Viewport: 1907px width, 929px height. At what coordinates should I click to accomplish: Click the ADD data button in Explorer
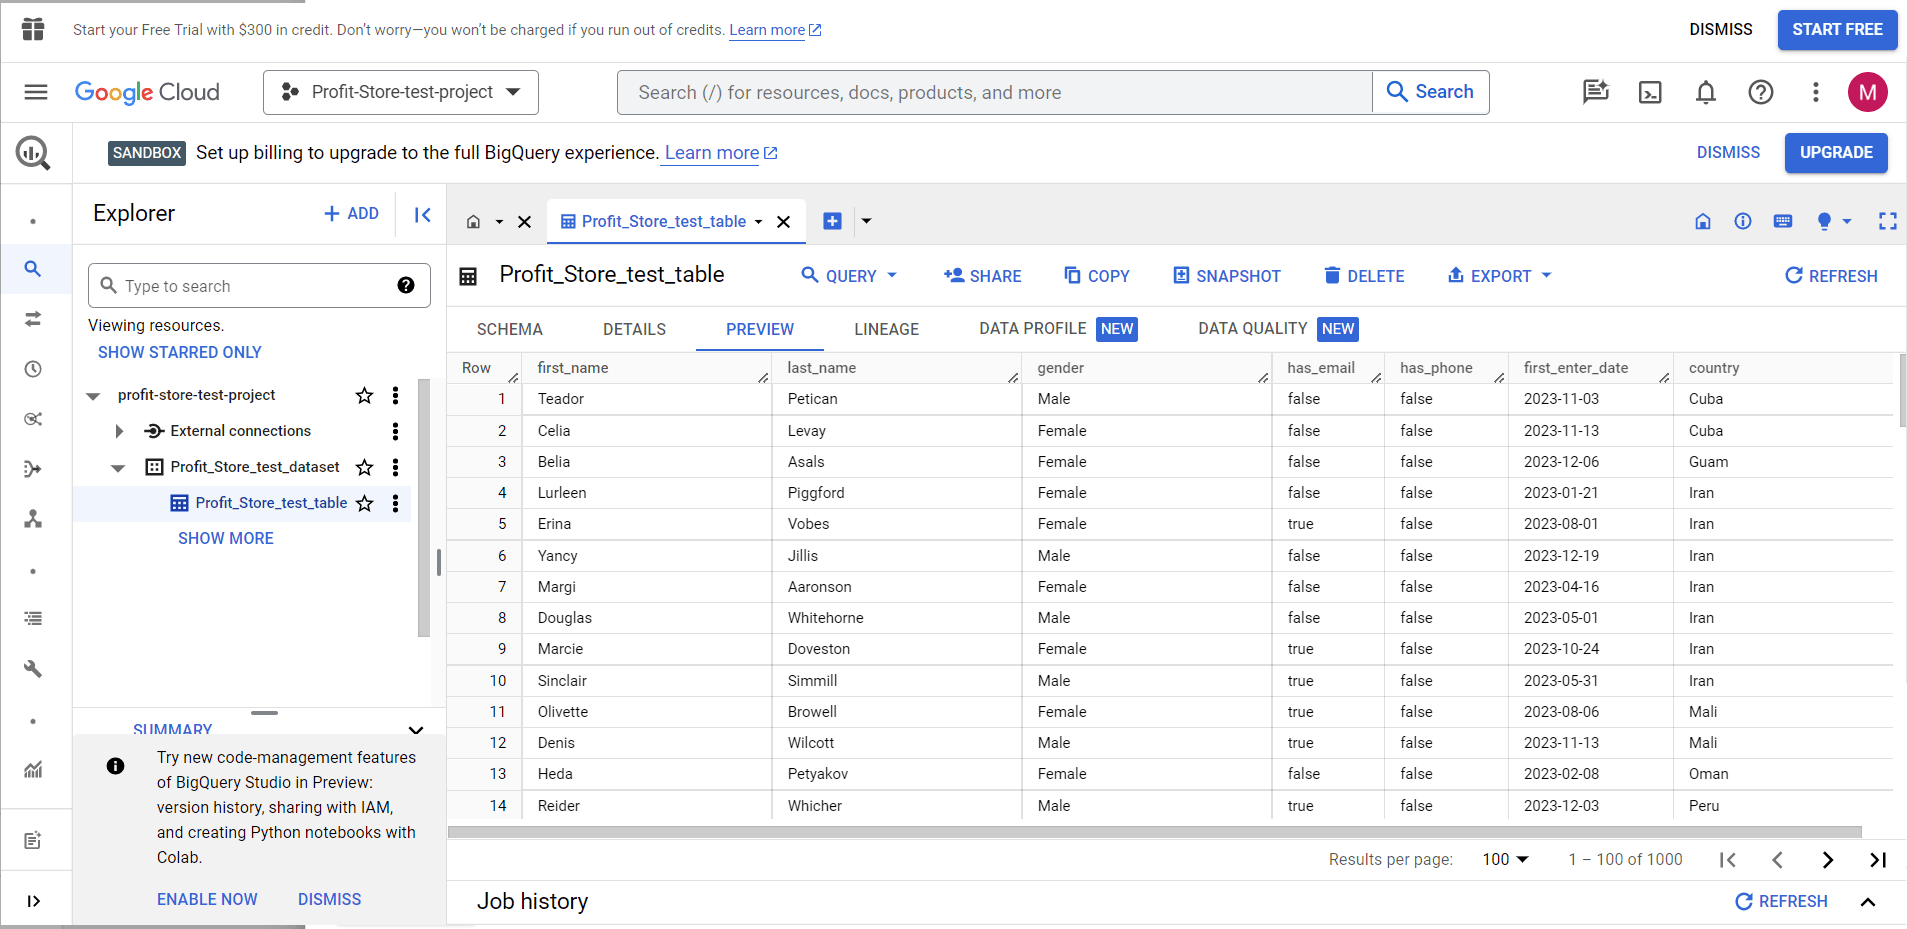[351, 214]
